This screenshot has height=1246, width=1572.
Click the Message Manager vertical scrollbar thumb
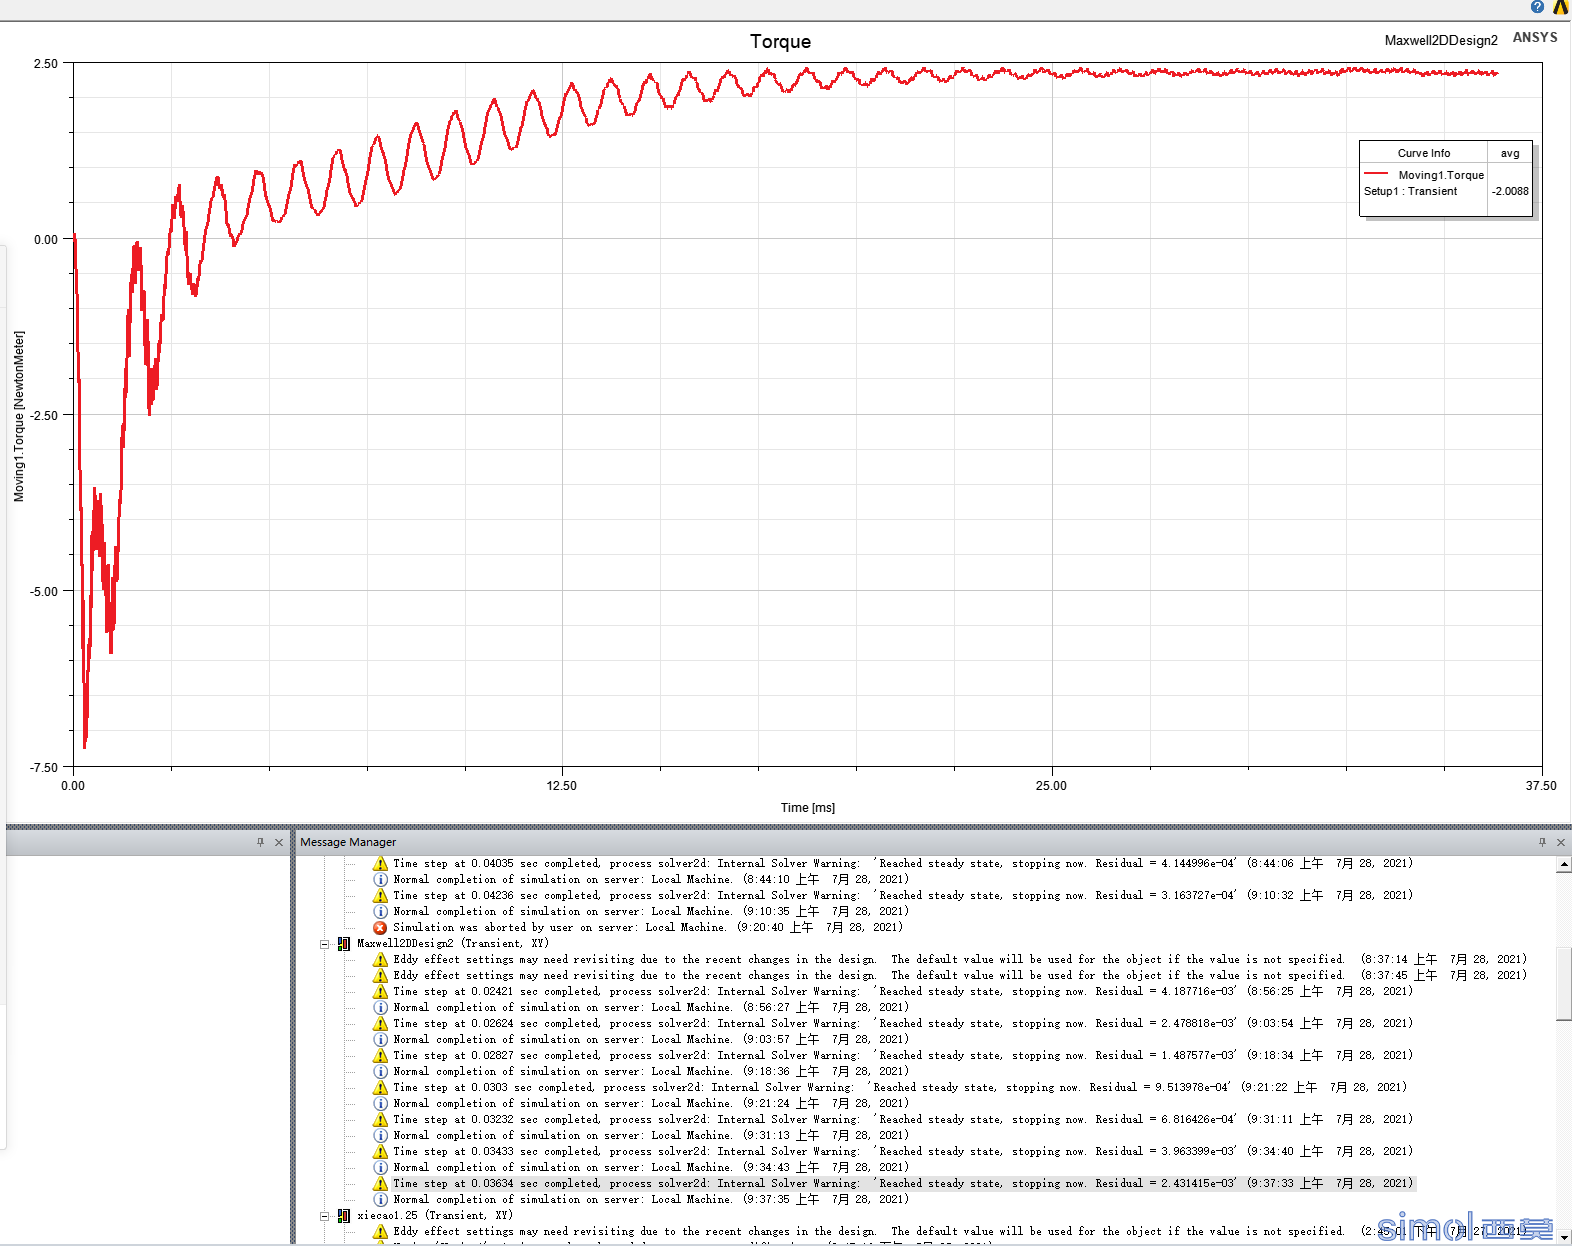click(1563, 984)
